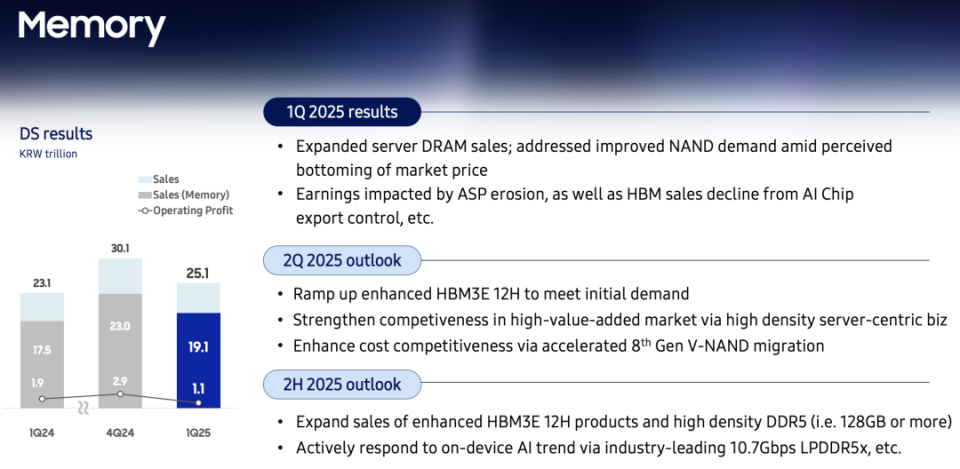Click the Operating Profit legend line marker
The width and height of the screenshot is (960, 469).
click(x=144, y=211)
